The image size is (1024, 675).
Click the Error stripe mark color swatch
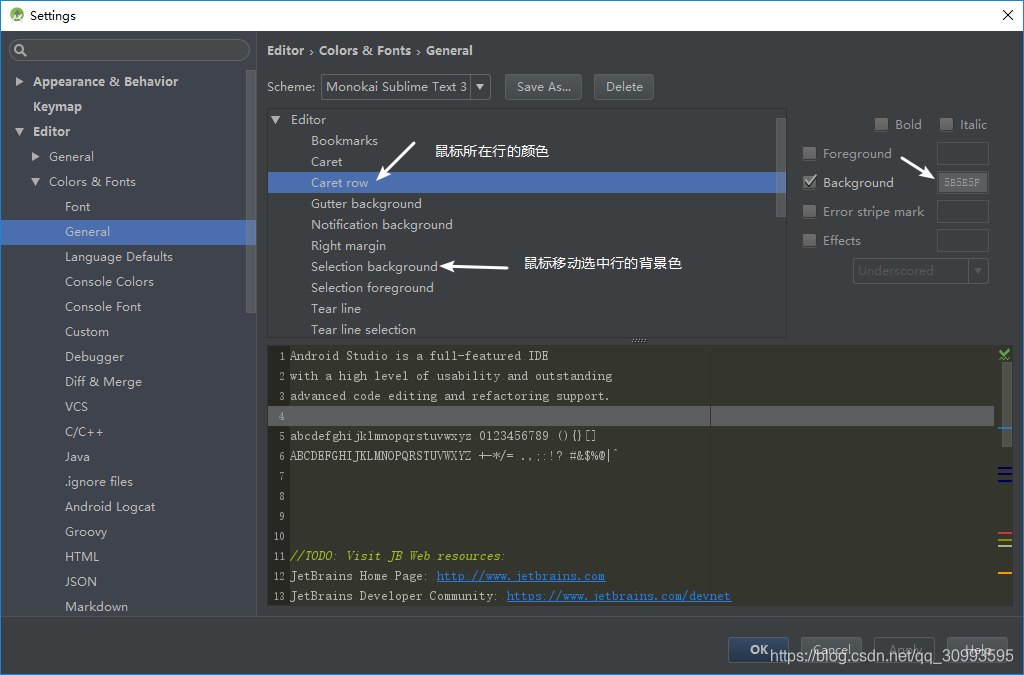tap(963, 212)
